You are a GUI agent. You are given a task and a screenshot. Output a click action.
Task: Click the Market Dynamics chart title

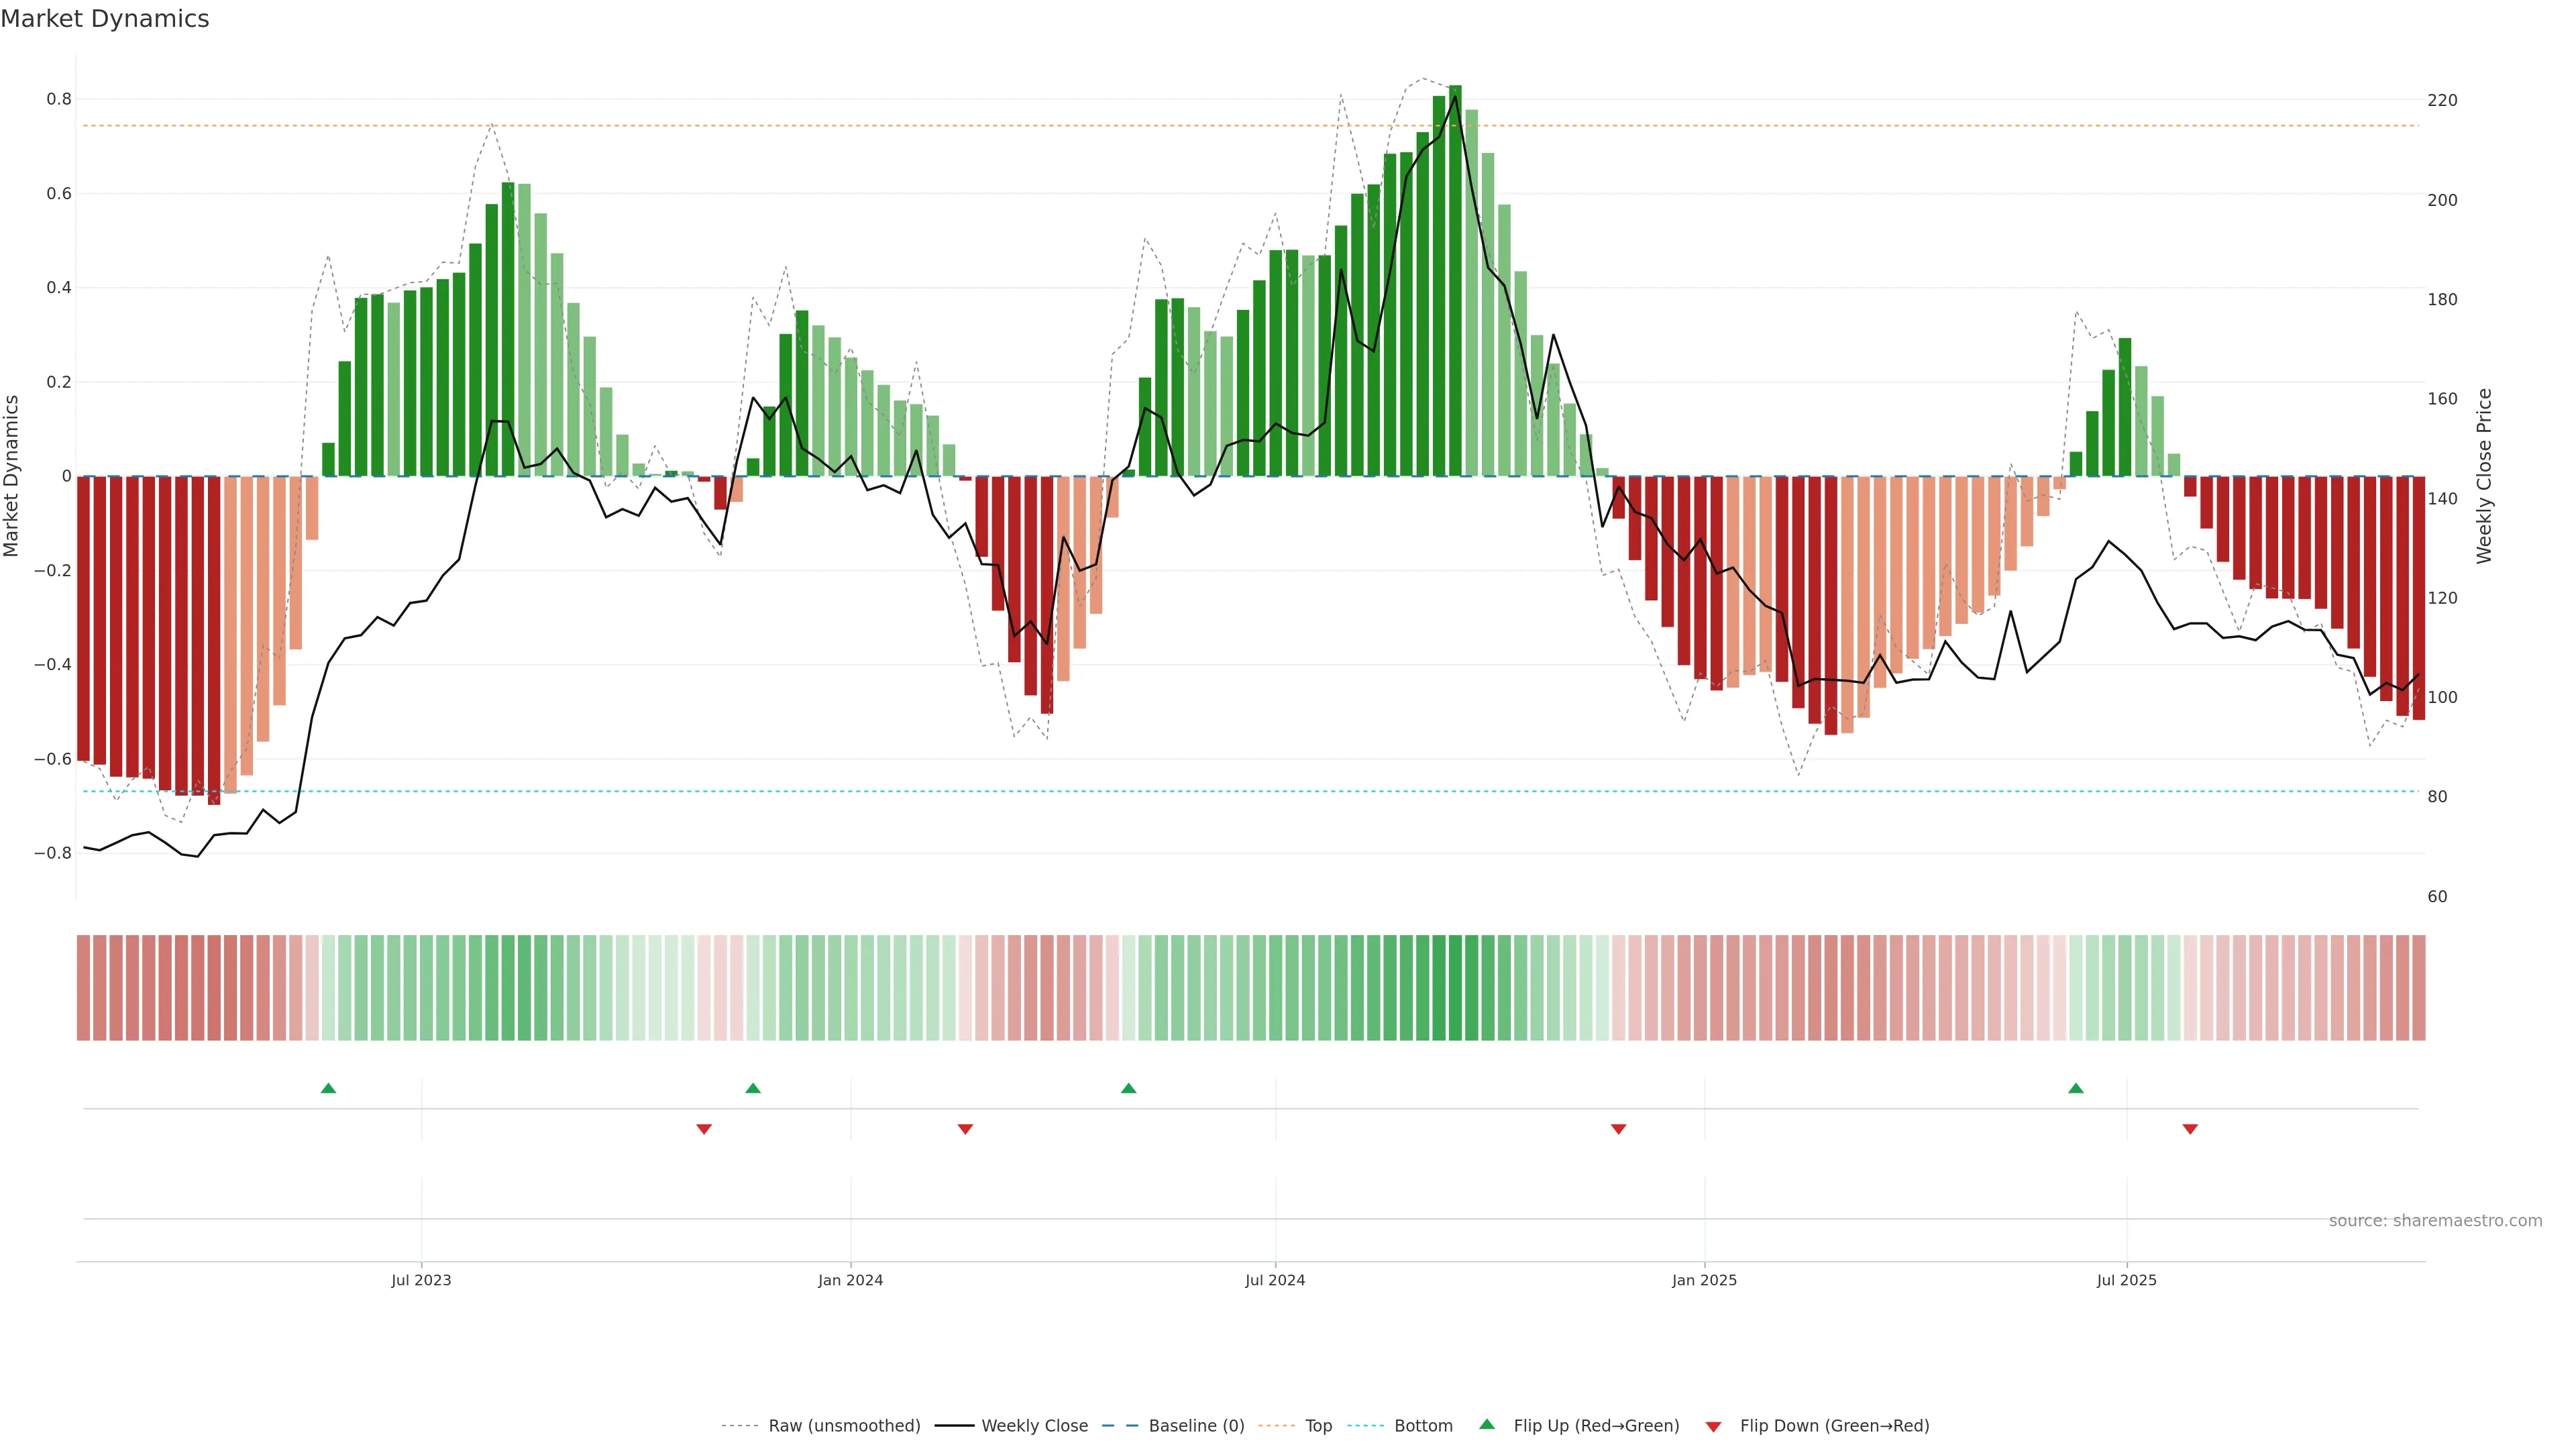click(105, 19)
